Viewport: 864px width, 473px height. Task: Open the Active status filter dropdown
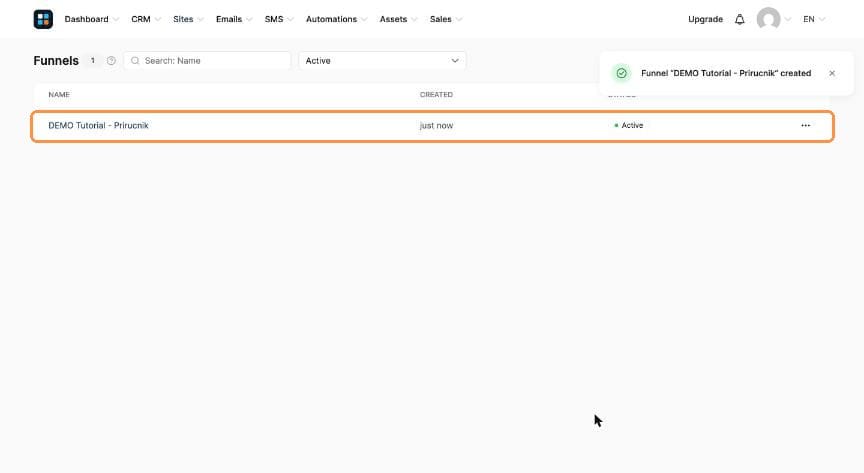coord(382,61)
